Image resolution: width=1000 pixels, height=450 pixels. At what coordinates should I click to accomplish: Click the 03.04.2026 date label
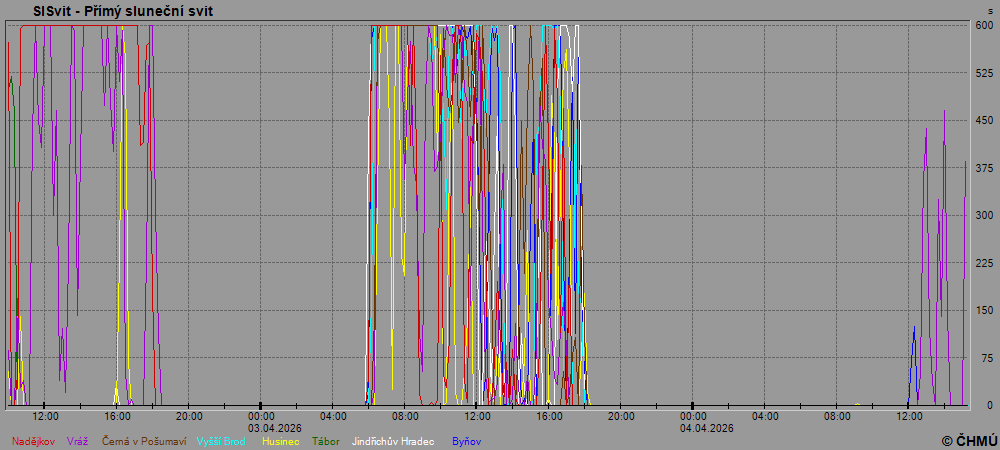pyautogui.click(x=260, y=427)
